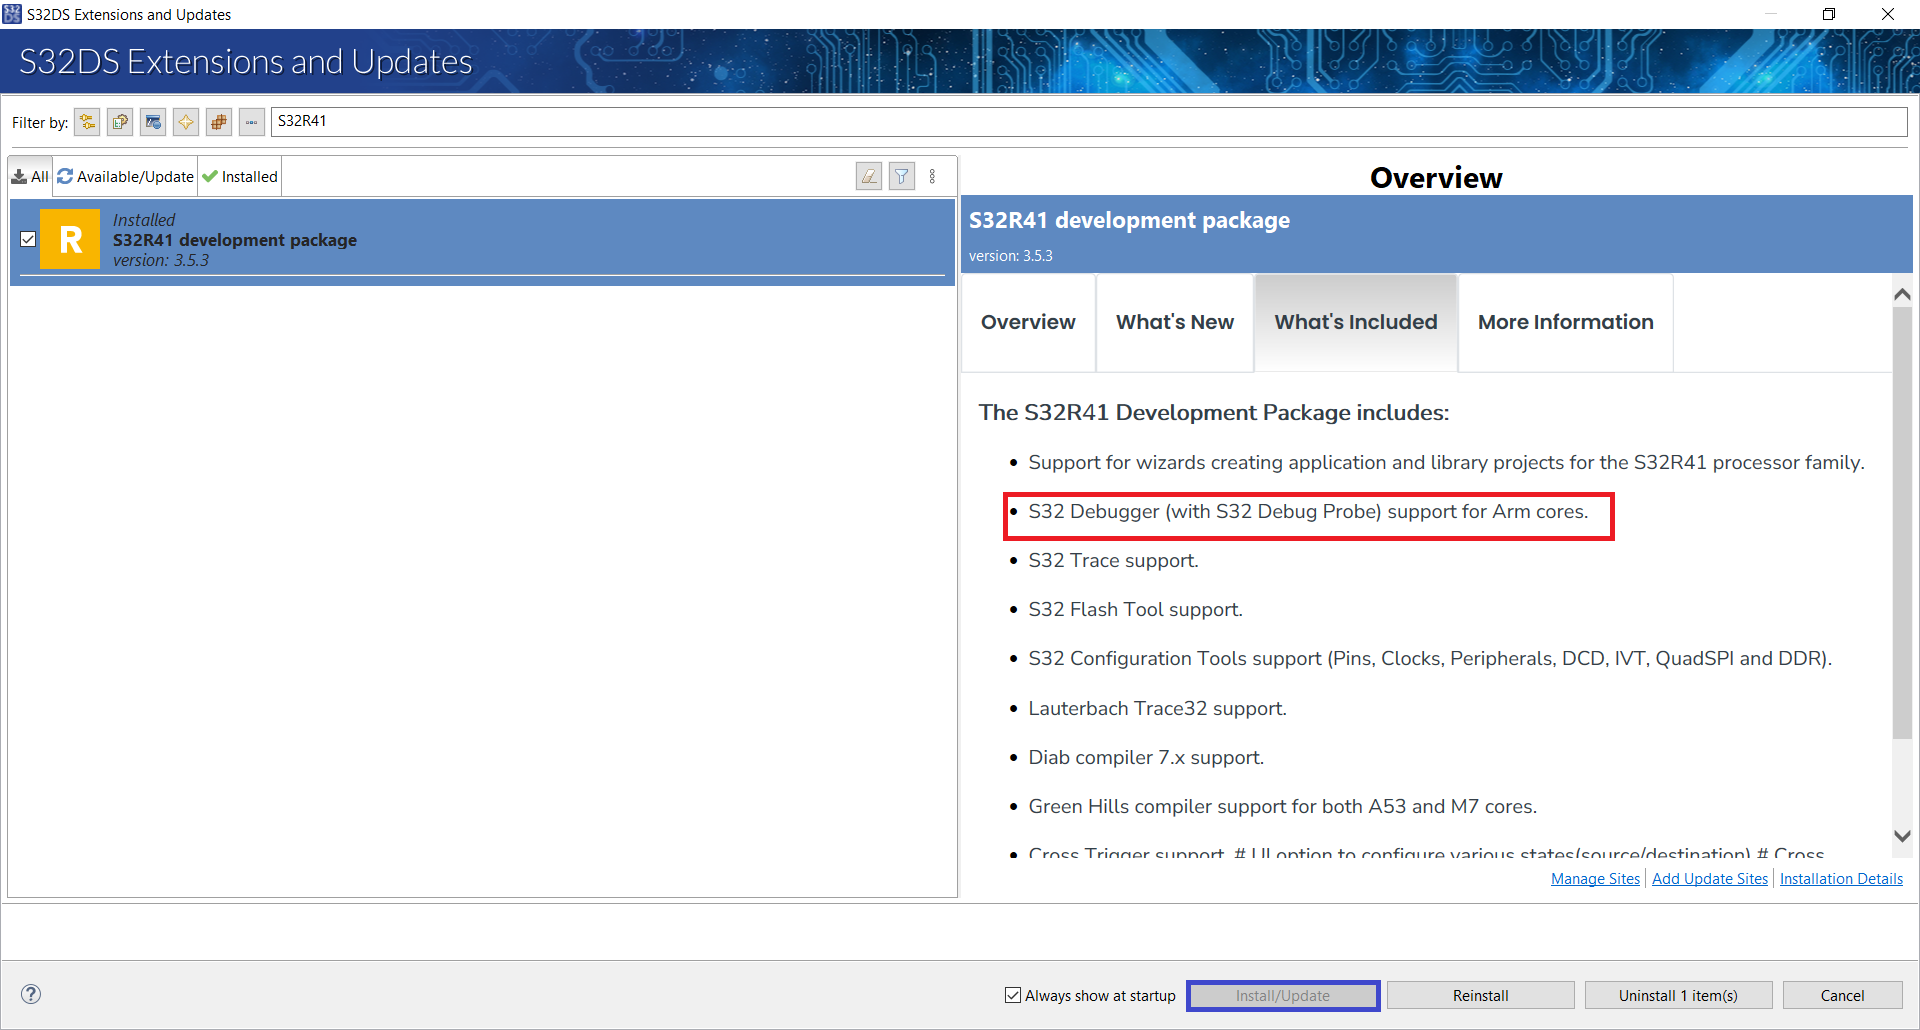Toggle the S32R41 development package checkbox

[28, 239]
